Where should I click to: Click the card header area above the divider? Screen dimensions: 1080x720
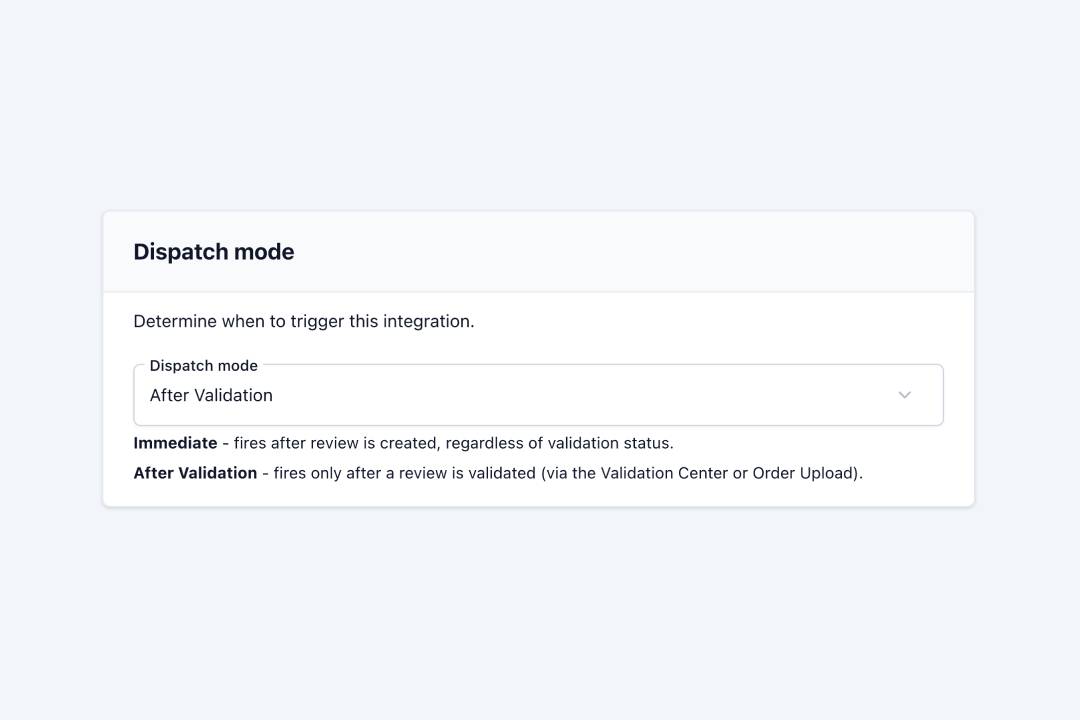(x=539, y=251)
